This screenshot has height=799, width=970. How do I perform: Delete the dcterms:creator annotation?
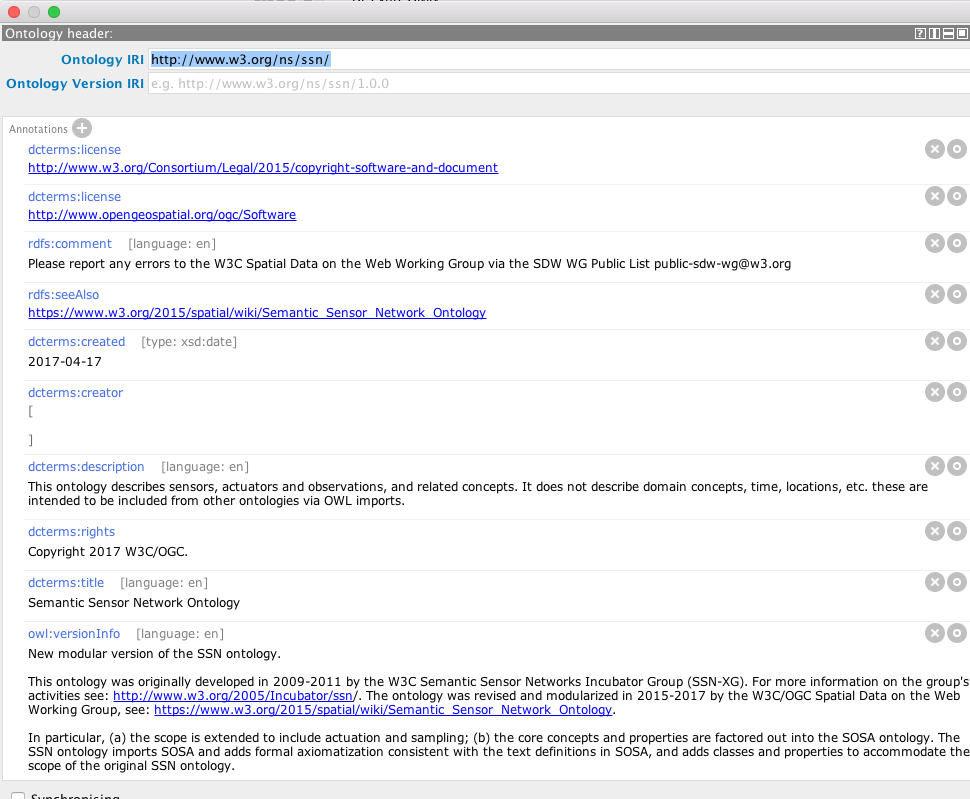(x=935, y=391)
